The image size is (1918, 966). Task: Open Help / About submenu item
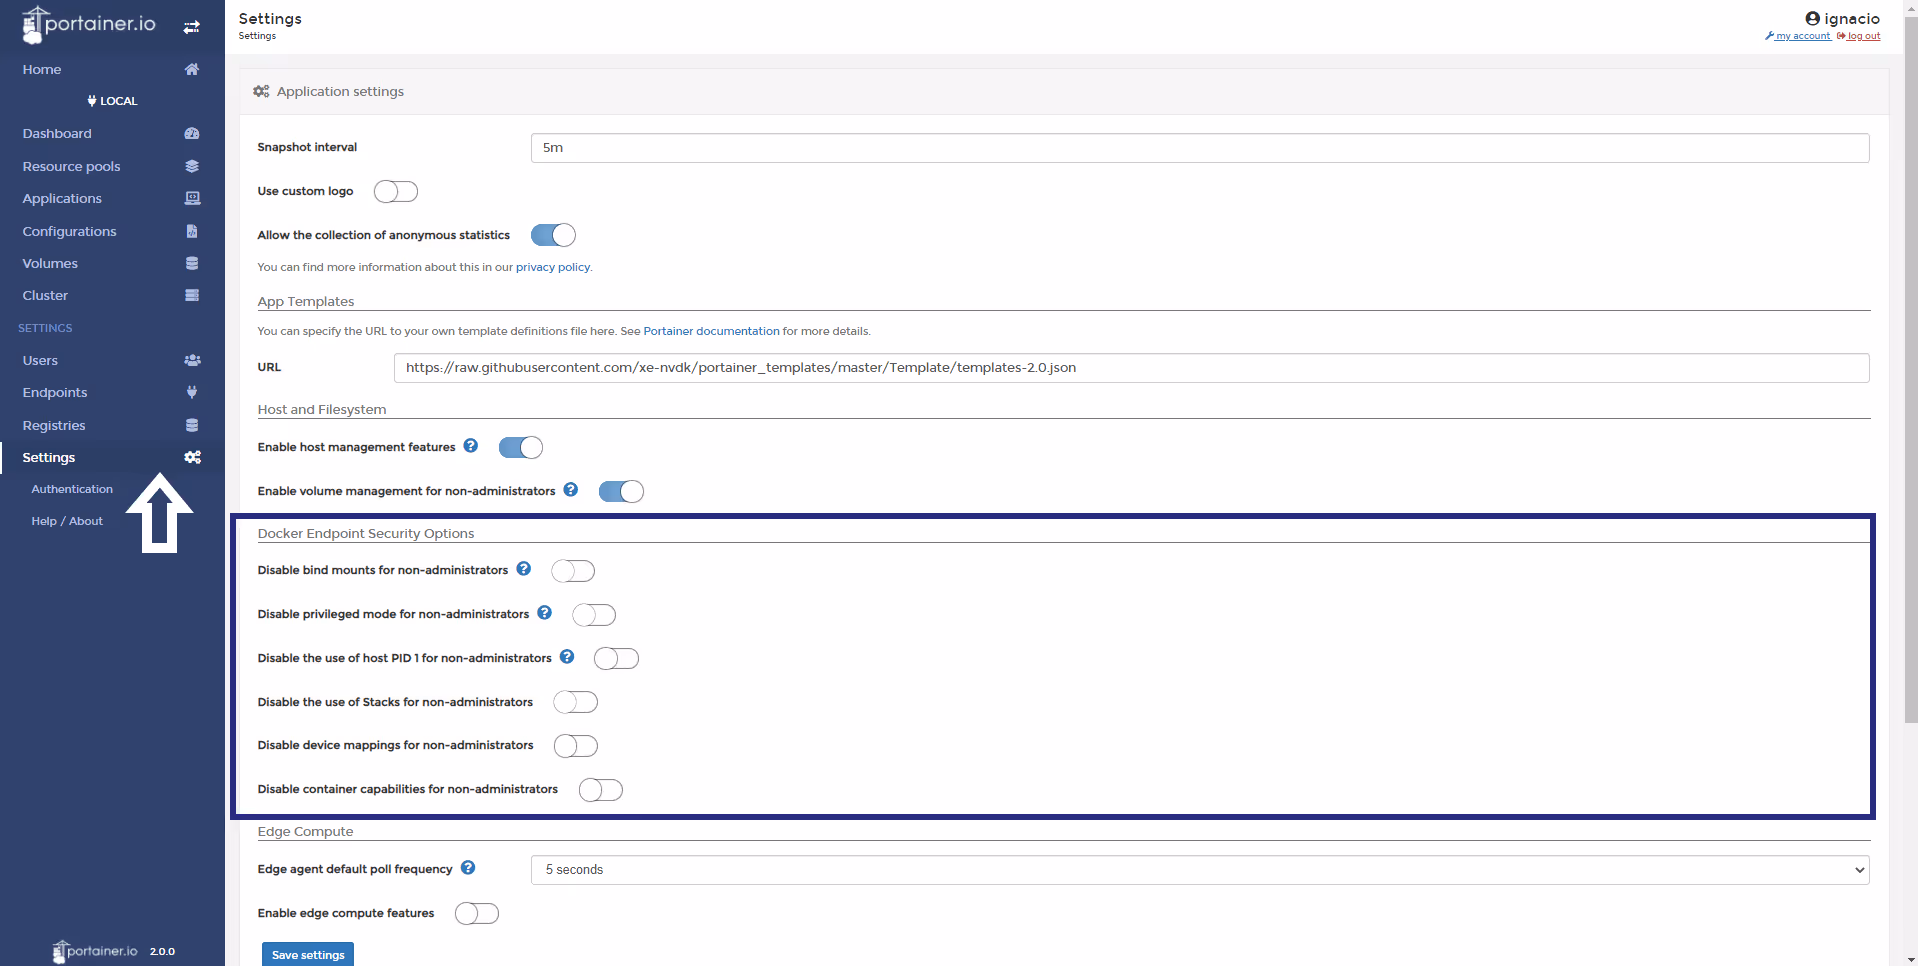(x=67, y=521)
